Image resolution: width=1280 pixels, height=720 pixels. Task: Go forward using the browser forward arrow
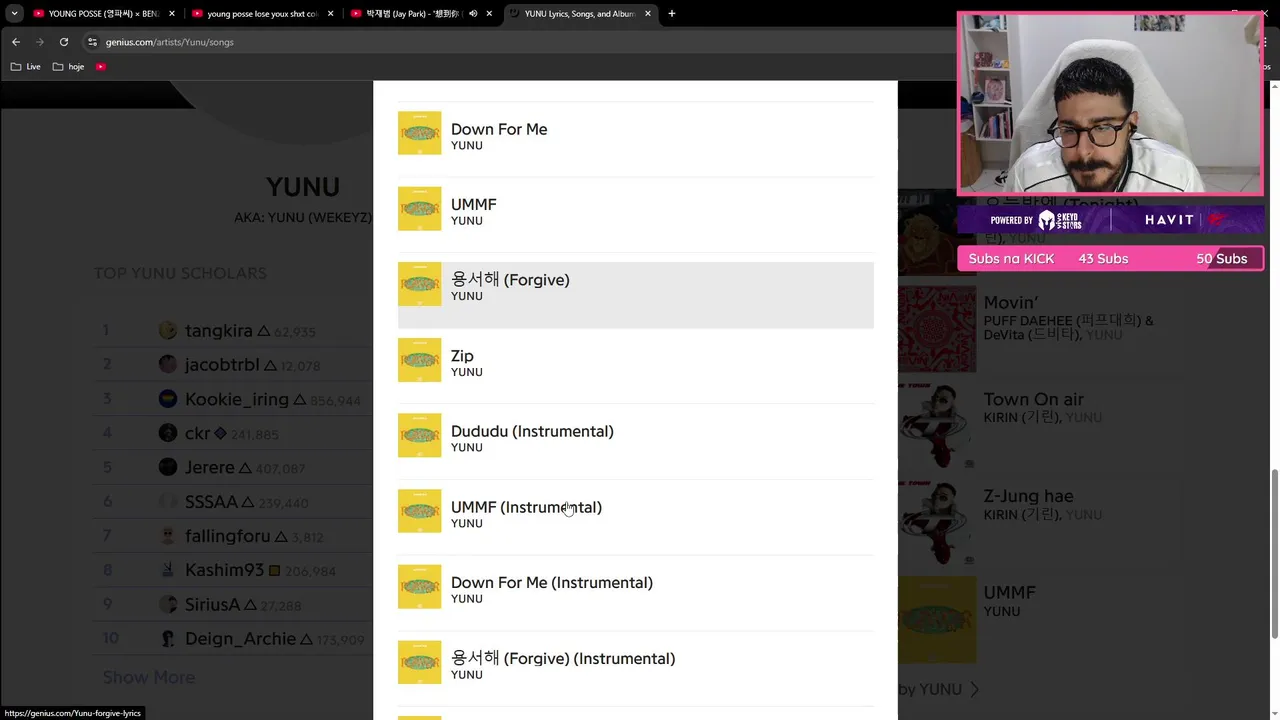pos(40,42)
